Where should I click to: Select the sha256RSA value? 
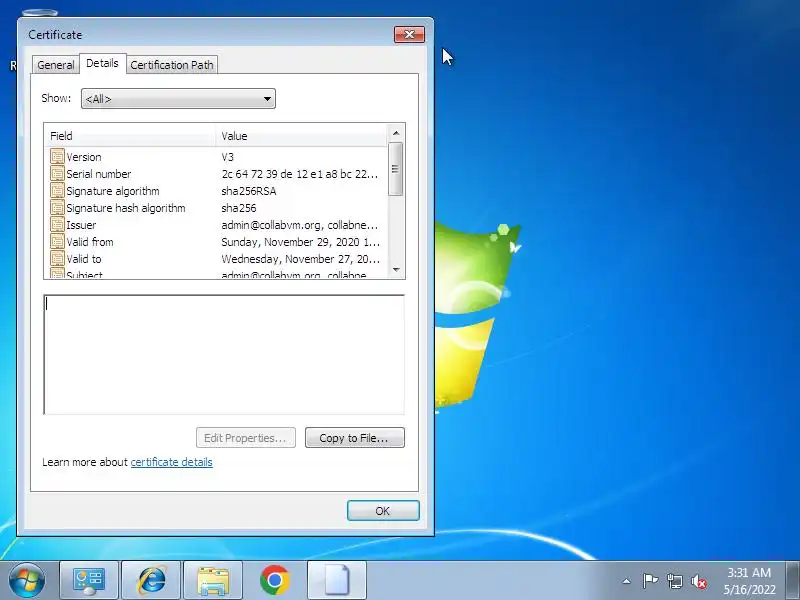[x=248, y=191]
